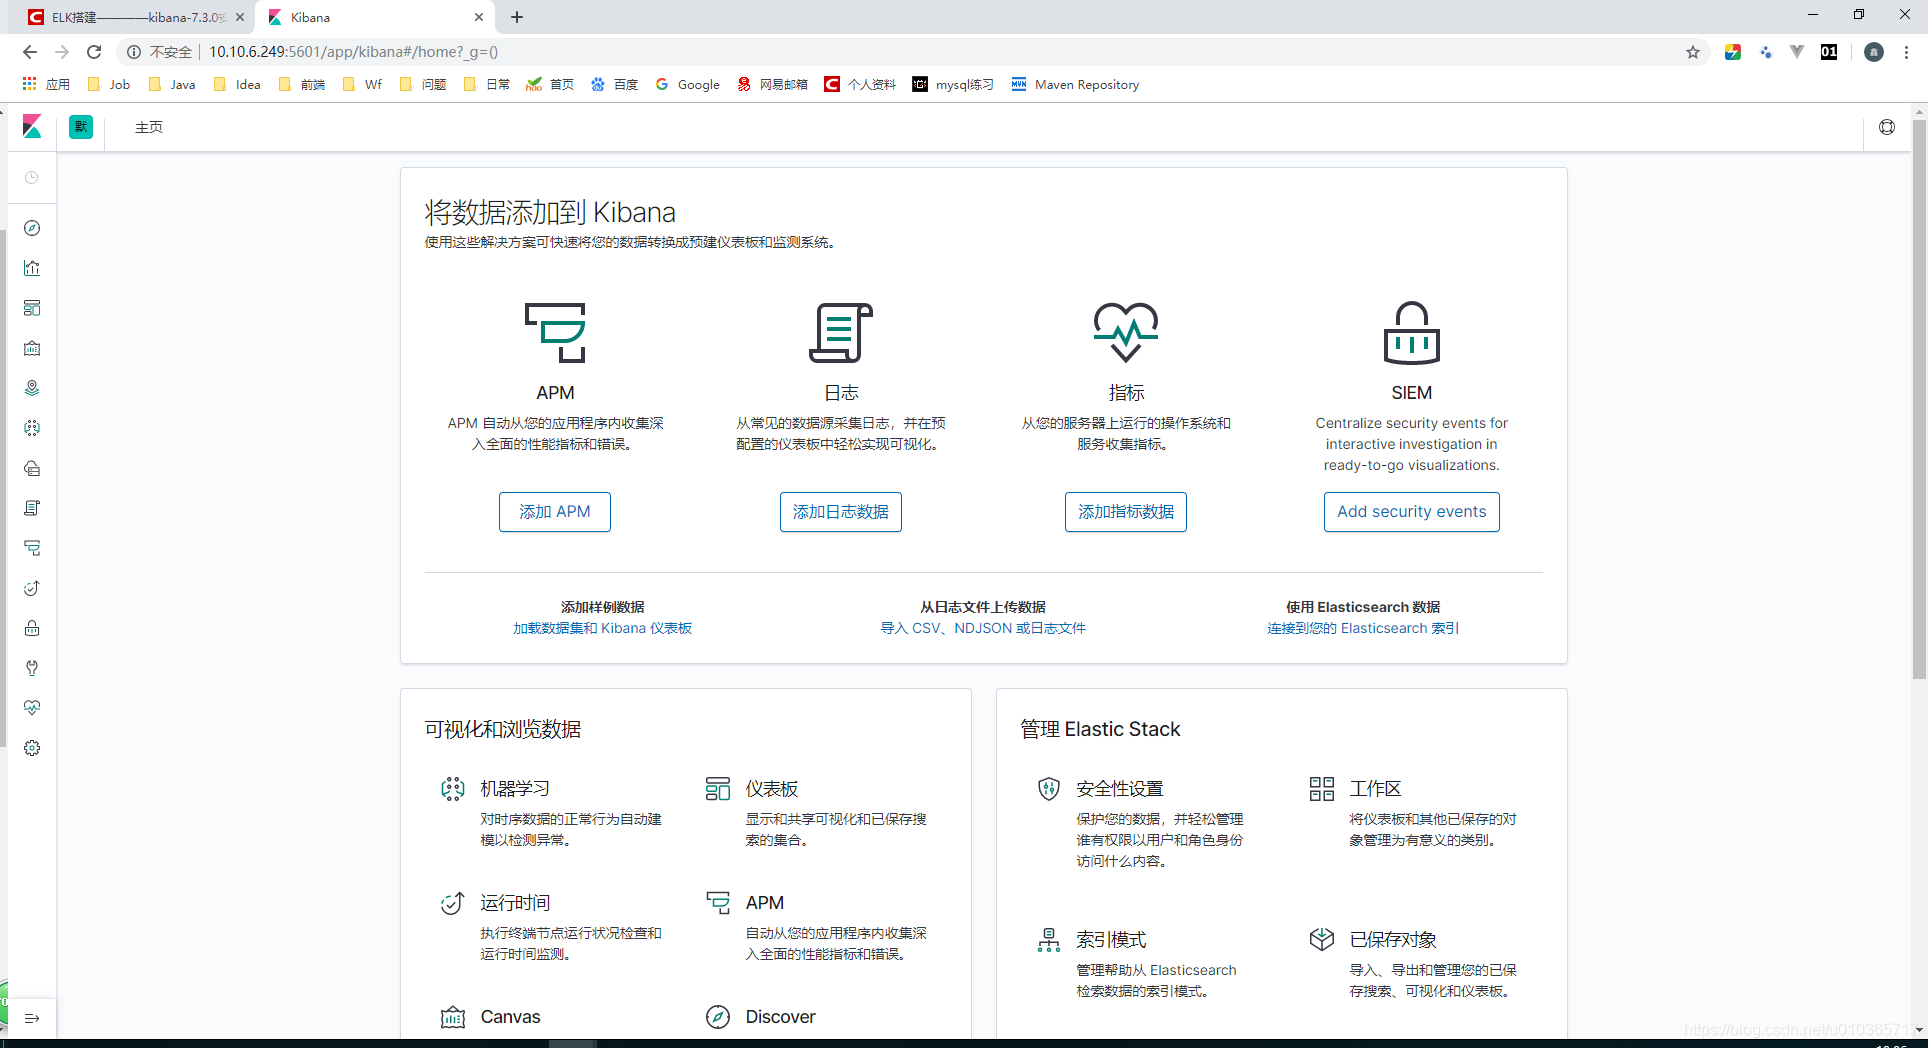Click the large SIEM lock icon
This screenshot has width=1928, height=1048.
[x=1412, y=333]
